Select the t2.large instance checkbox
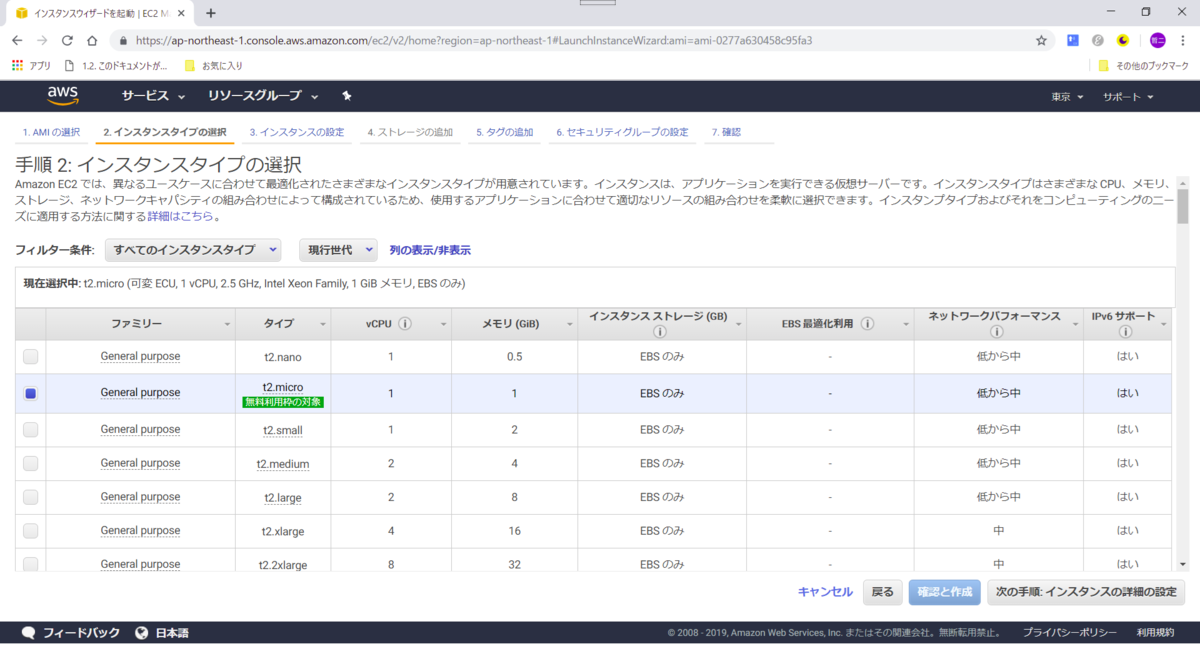This screenshot has width=1200, height=669. click(x=30, y=497)
